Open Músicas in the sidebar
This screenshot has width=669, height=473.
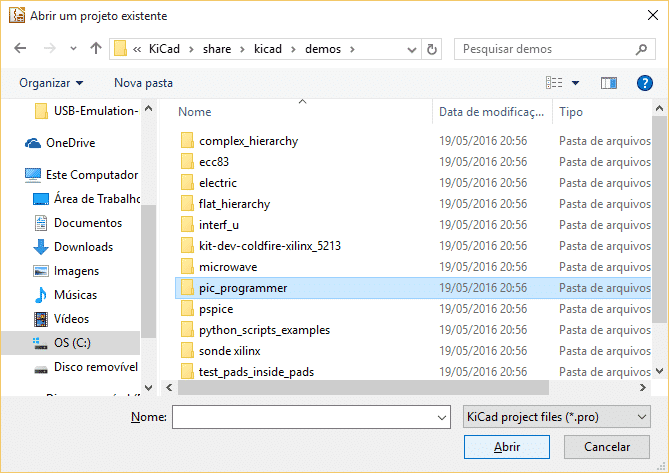tap(65, 295)
